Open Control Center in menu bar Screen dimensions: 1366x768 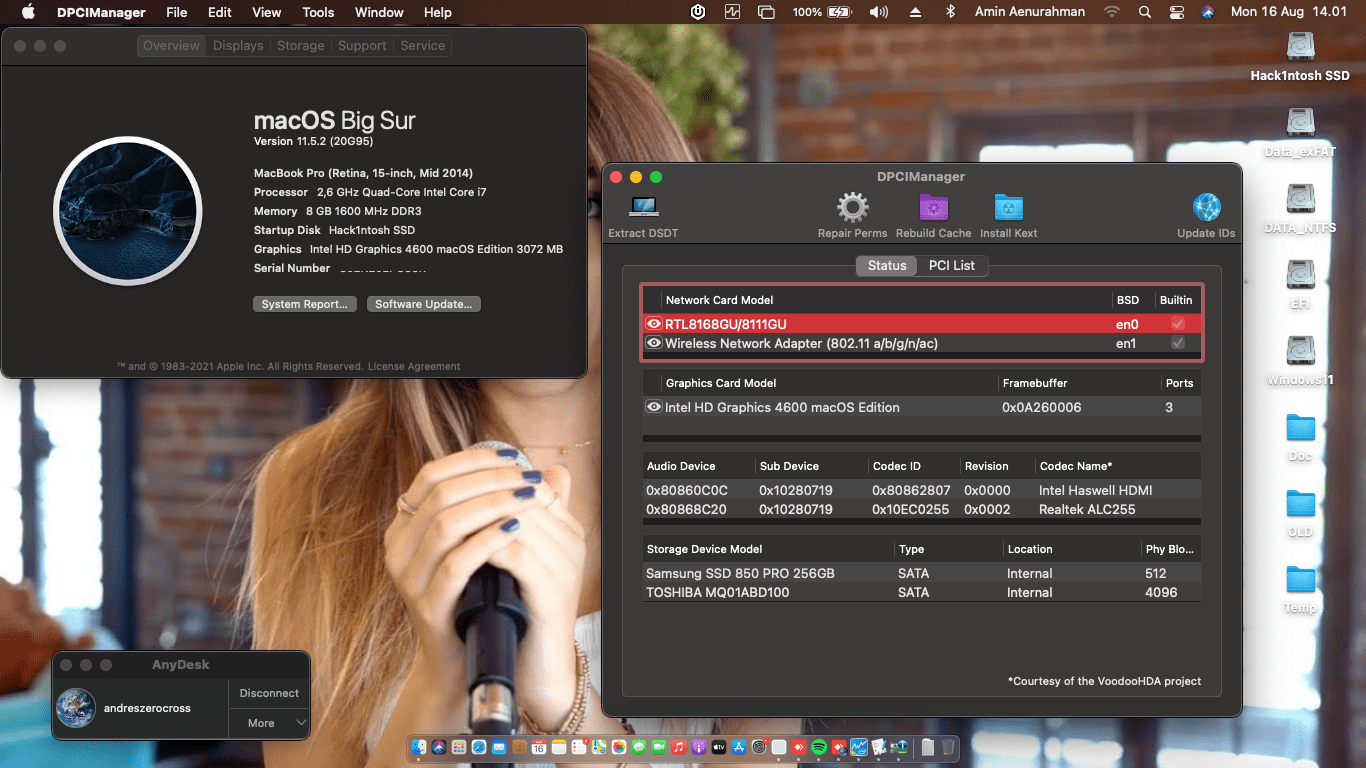[1176, 12]
